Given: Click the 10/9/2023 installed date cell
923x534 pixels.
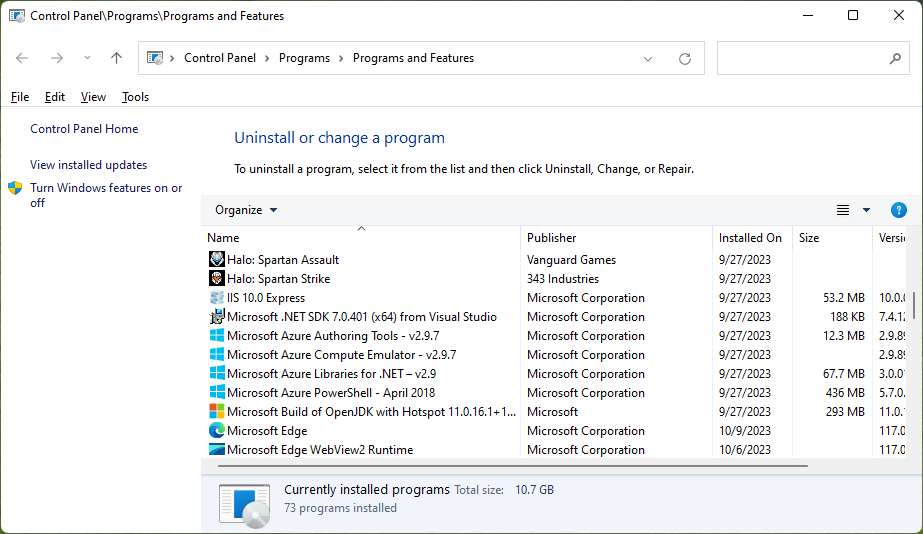Looking at the screenshot, I should pyautogui.click(x=745, y=430).
